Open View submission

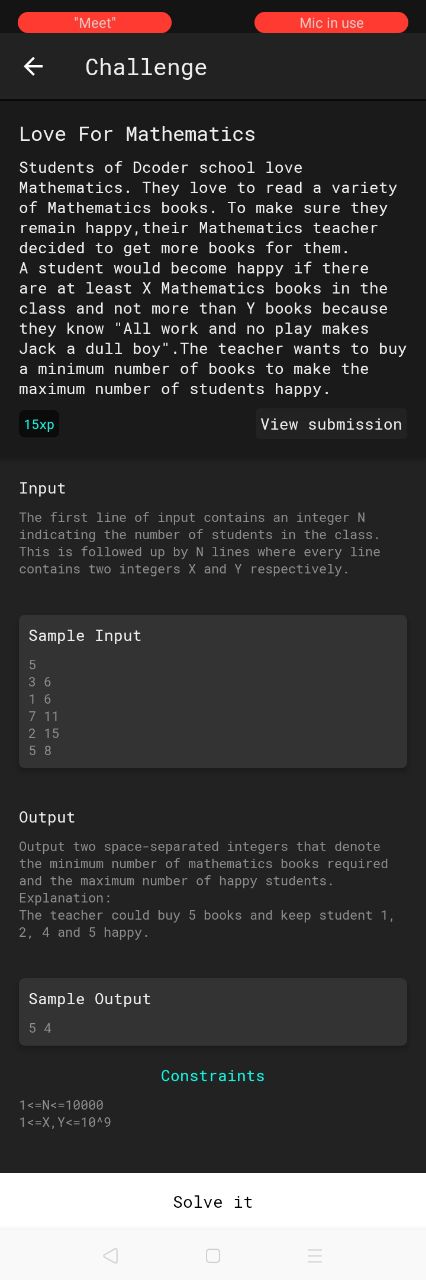pos(331,424)
